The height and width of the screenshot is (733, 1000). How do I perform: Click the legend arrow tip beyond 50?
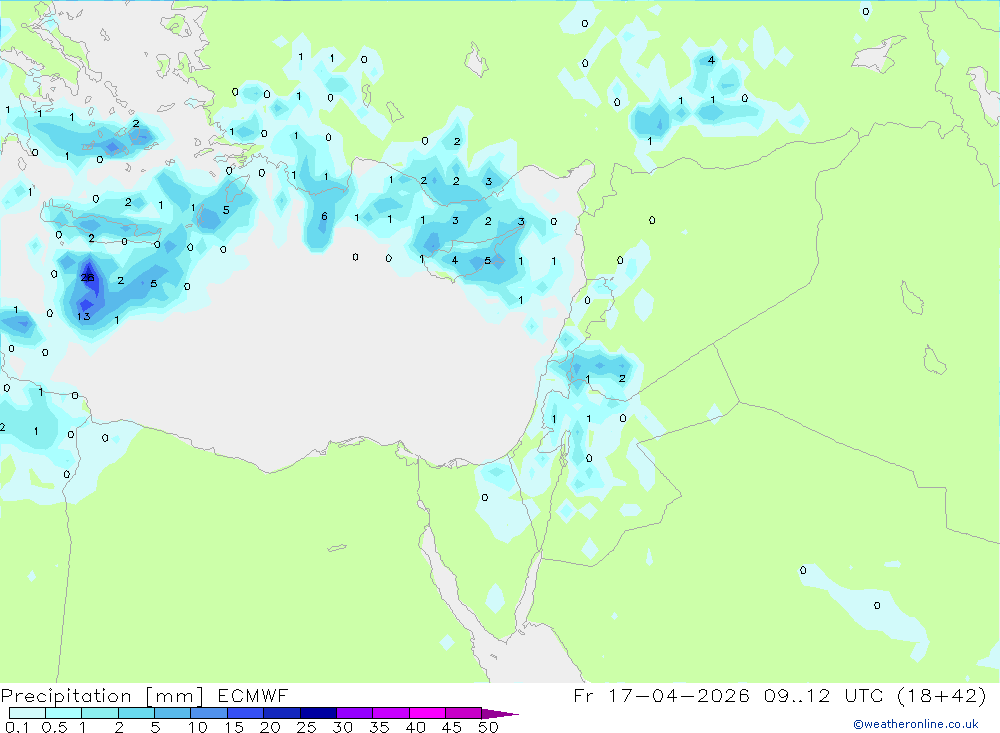point(500,714)
